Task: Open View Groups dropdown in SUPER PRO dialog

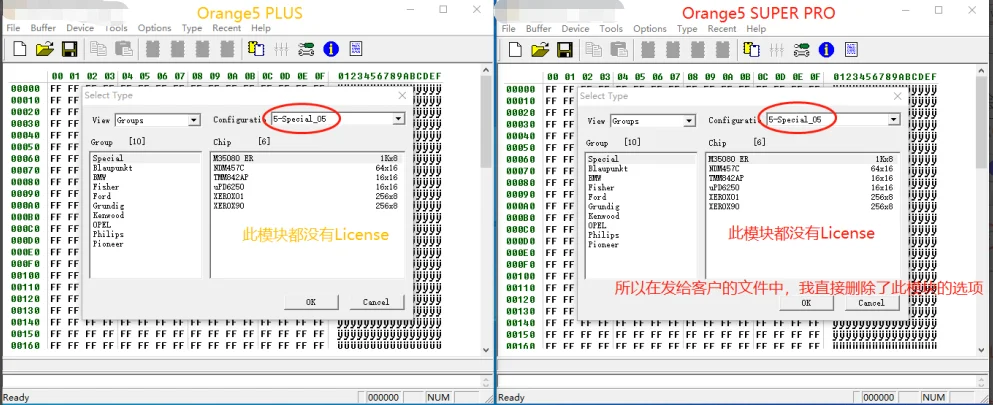Action: pyautogui.click(x=689, y=121)
